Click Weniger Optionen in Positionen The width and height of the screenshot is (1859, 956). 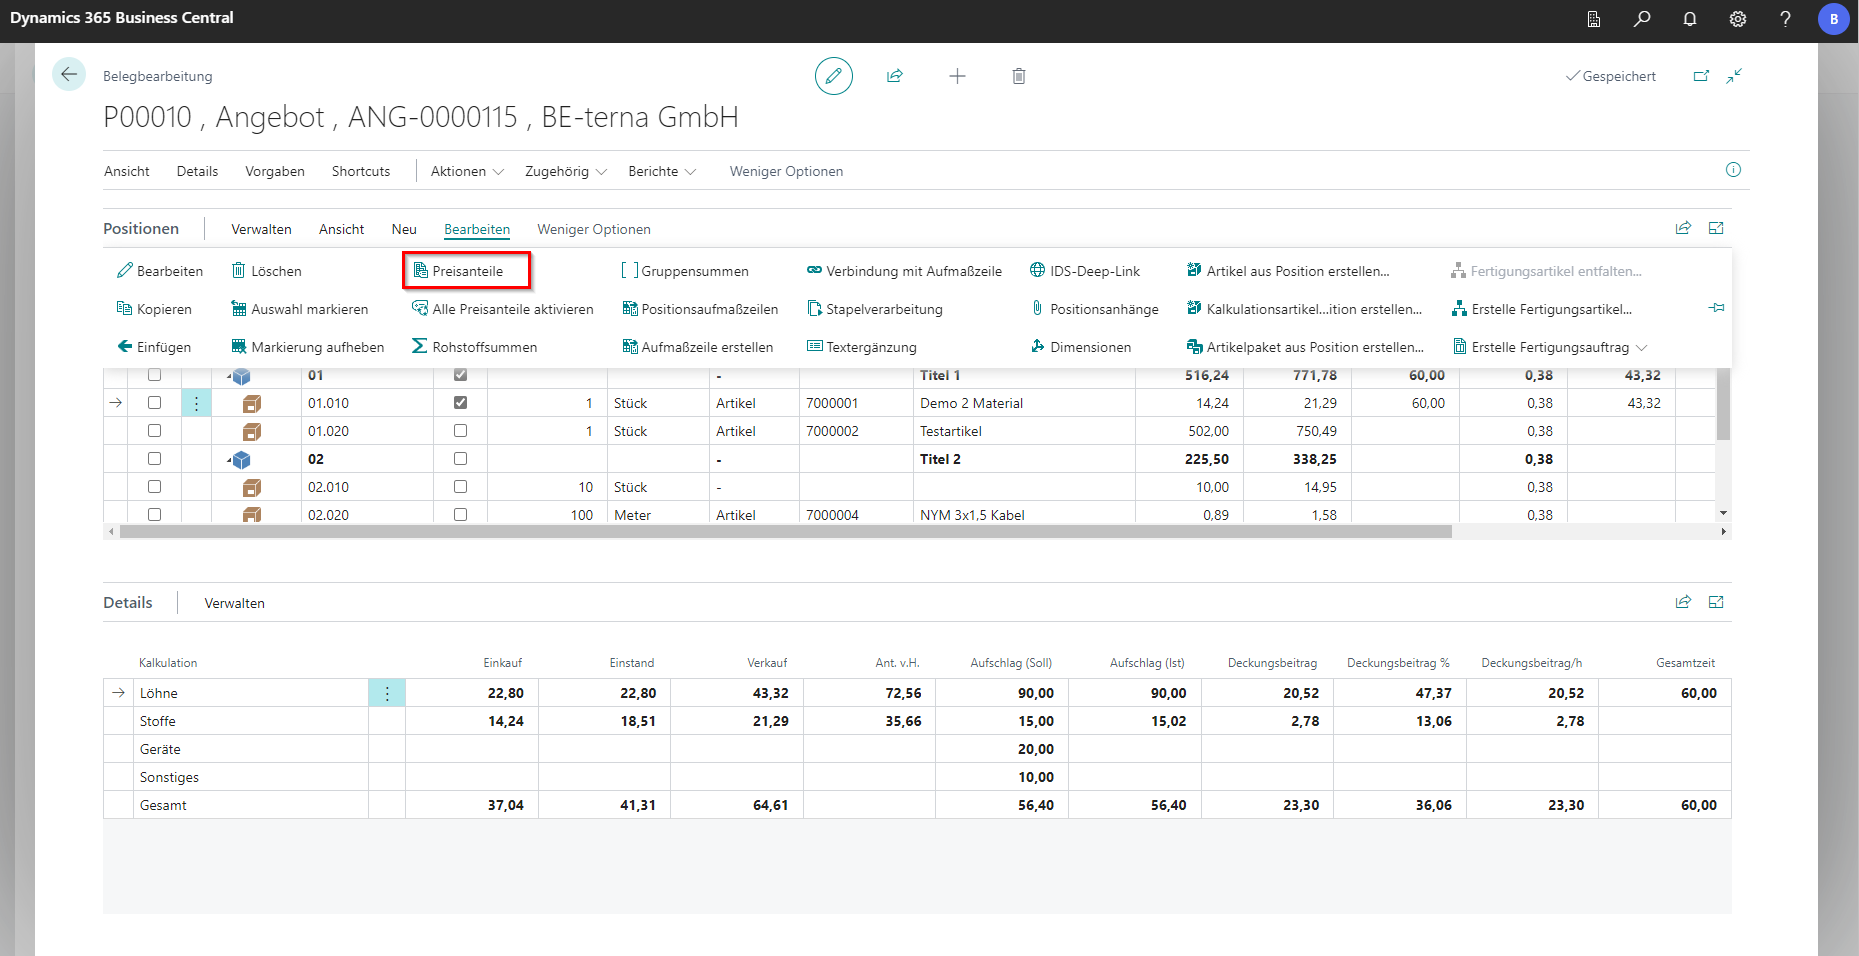[x=594, y=229]
